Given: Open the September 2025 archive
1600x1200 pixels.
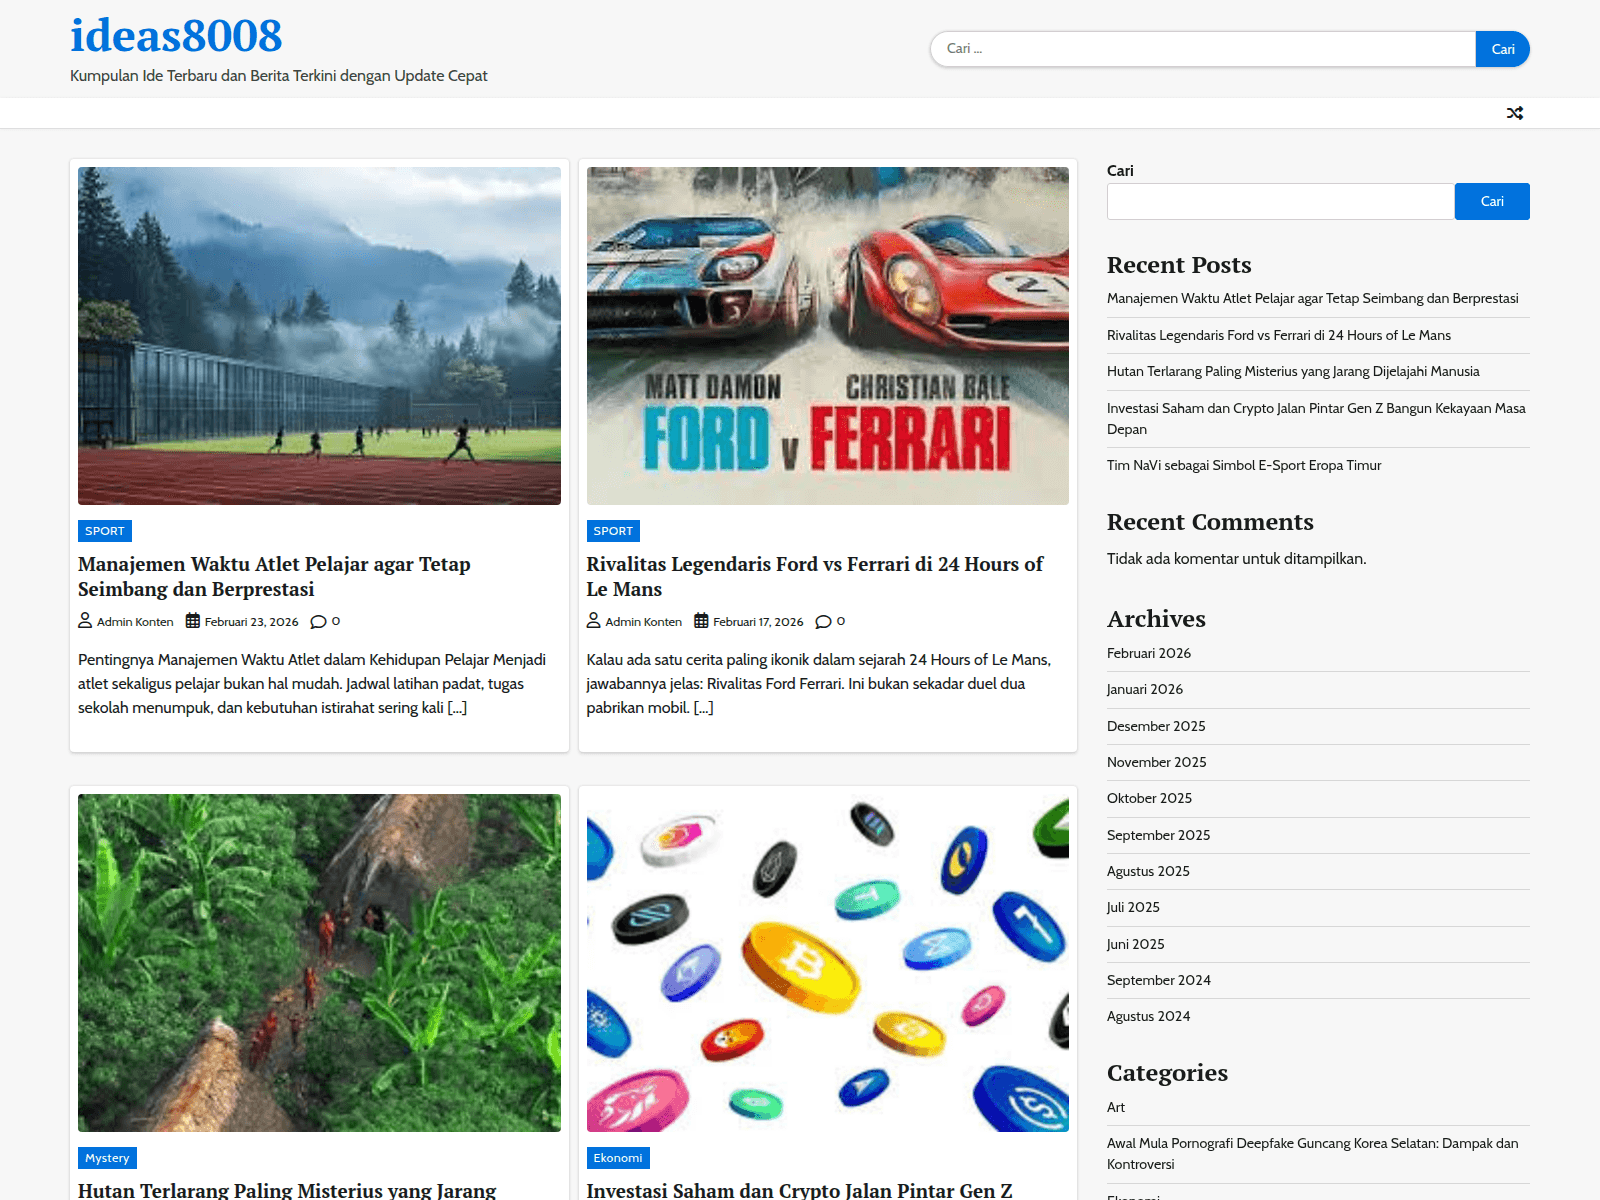Looking at the screenshot, I should 1158,835.
